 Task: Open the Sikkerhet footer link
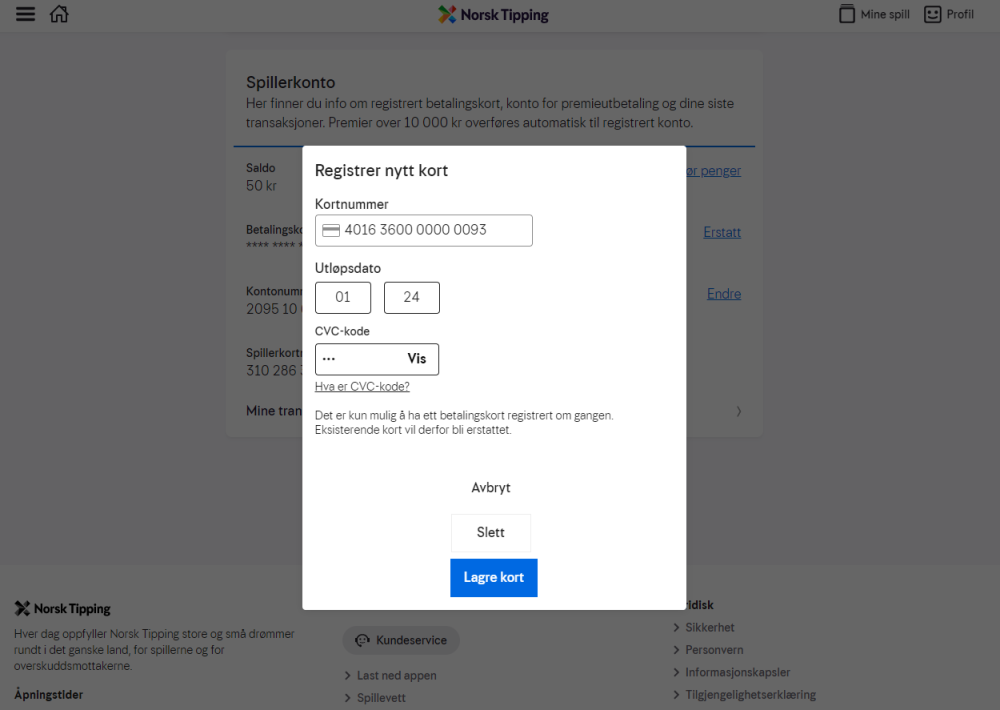point(709,628)
